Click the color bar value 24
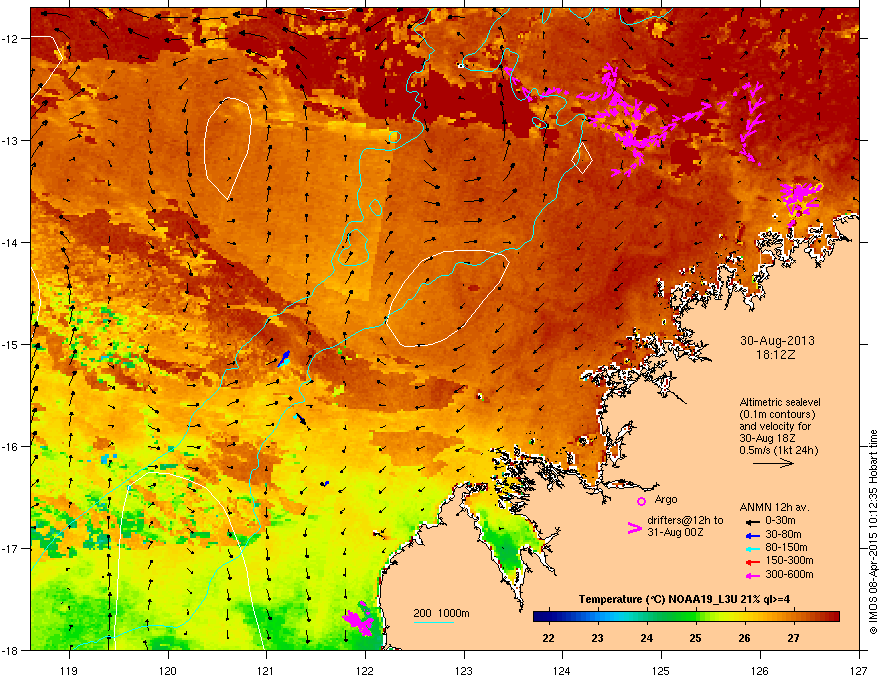Screen dimensions: 880x680 647,638
